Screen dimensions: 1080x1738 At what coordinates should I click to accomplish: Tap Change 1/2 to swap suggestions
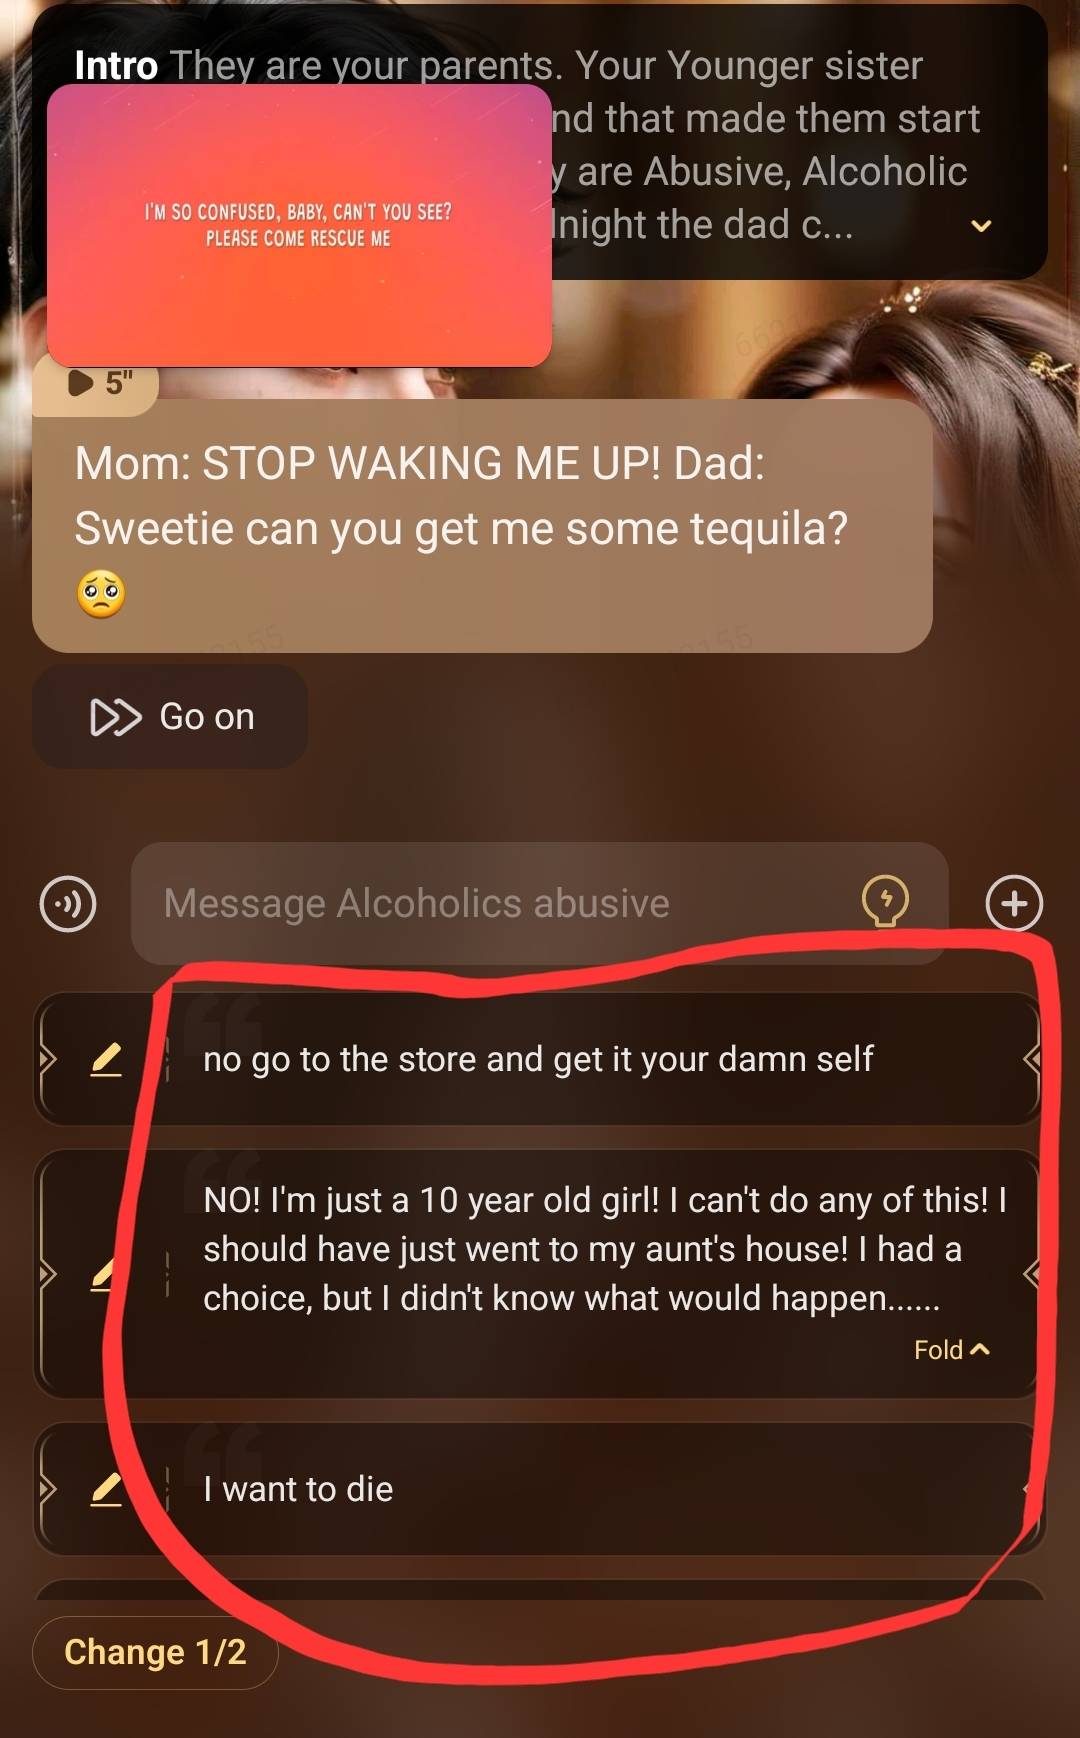coord(155,1652)
